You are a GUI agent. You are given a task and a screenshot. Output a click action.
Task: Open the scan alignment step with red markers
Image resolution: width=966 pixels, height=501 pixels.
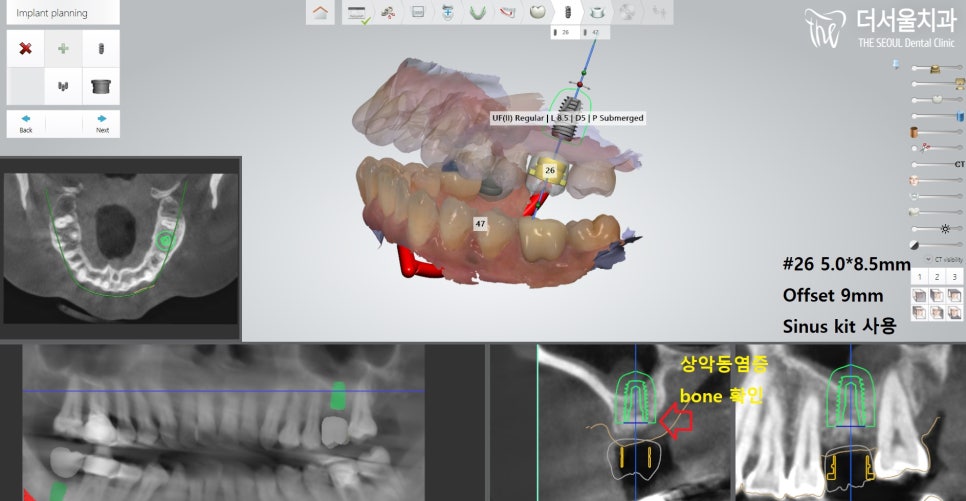pos(388,12)
